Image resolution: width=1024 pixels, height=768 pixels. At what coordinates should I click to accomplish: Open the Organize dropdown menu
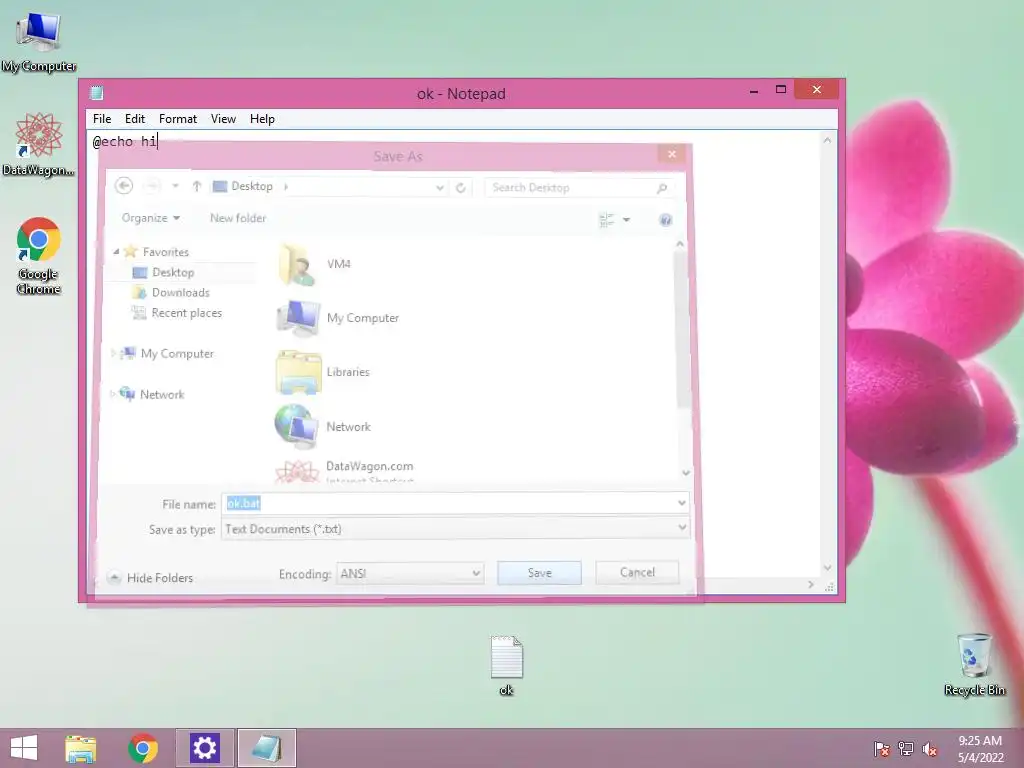coord(151,218)
